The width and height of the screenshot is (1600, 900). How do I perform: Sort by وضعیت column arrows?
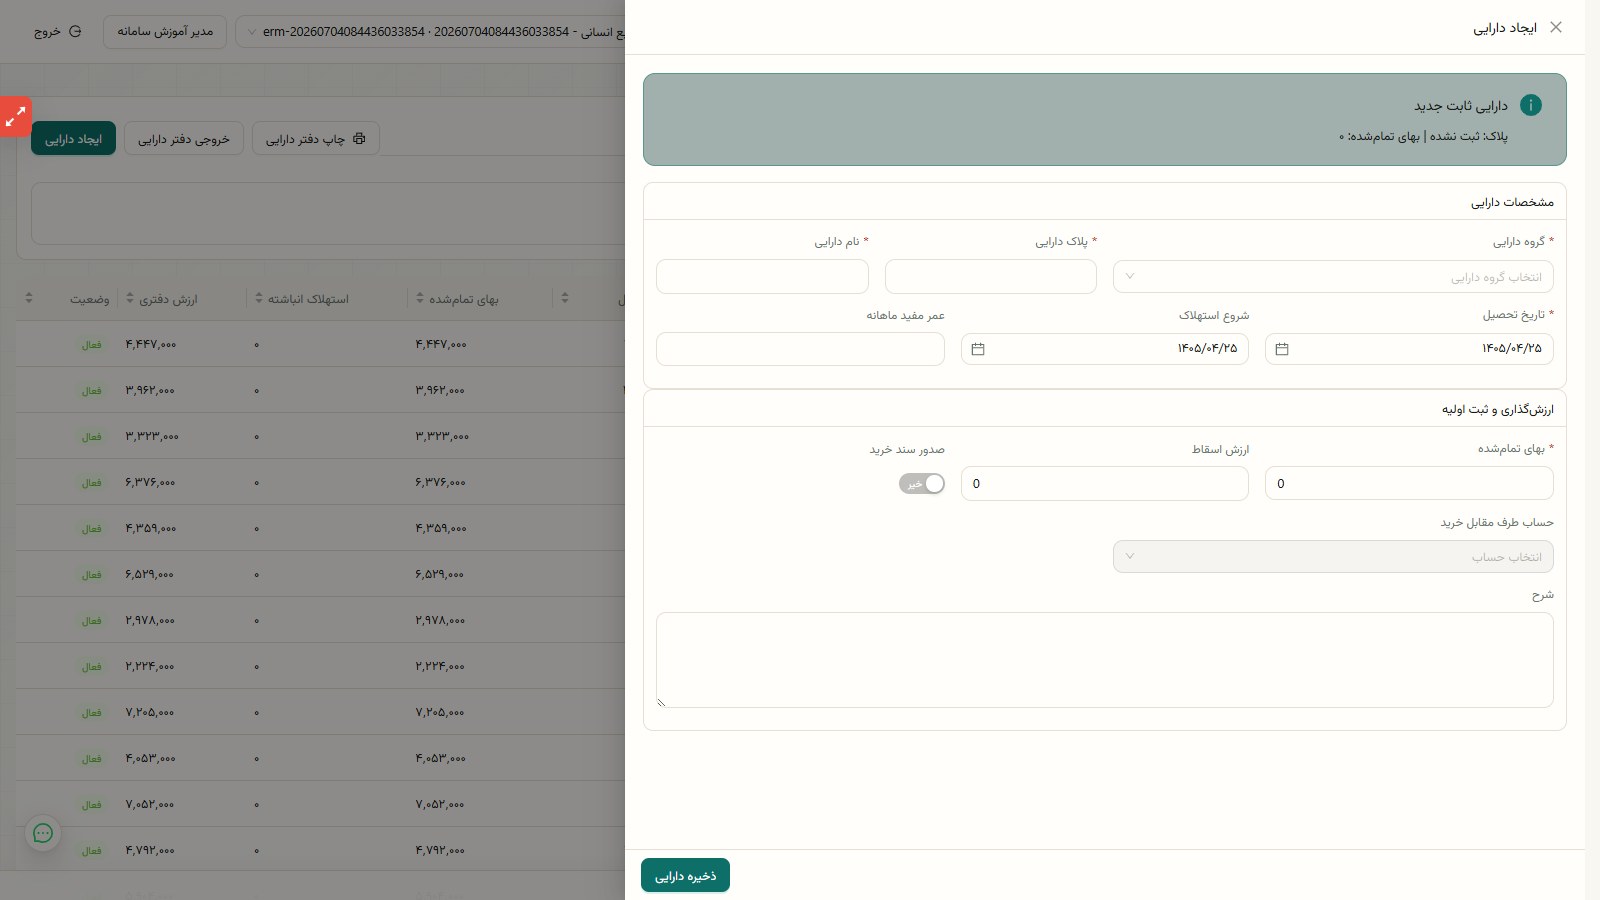tap(28, 298)
